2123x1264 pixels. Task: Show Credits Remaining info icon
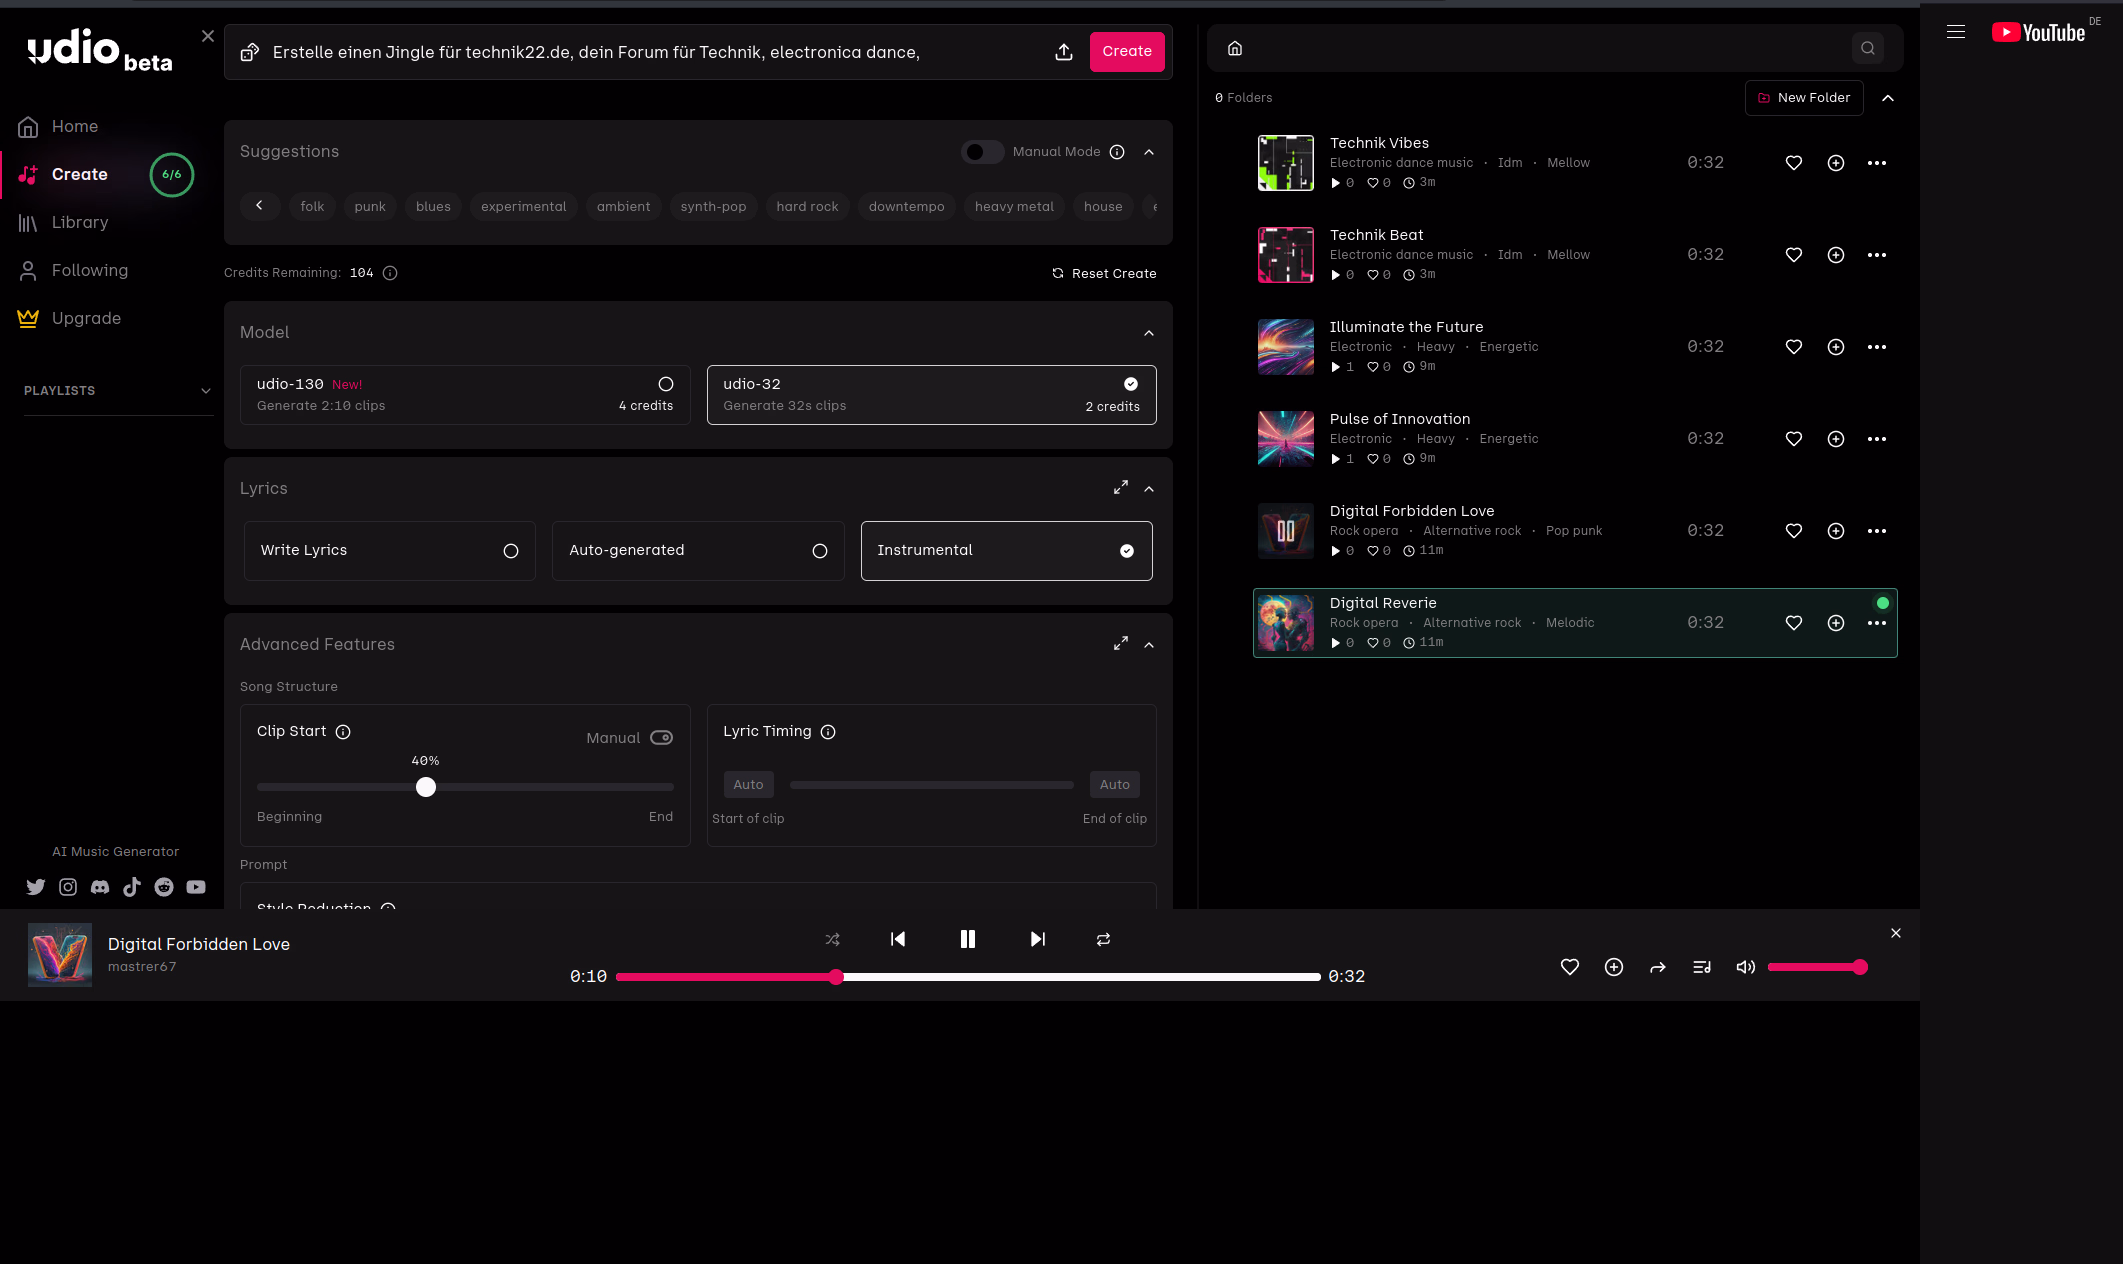390,273
